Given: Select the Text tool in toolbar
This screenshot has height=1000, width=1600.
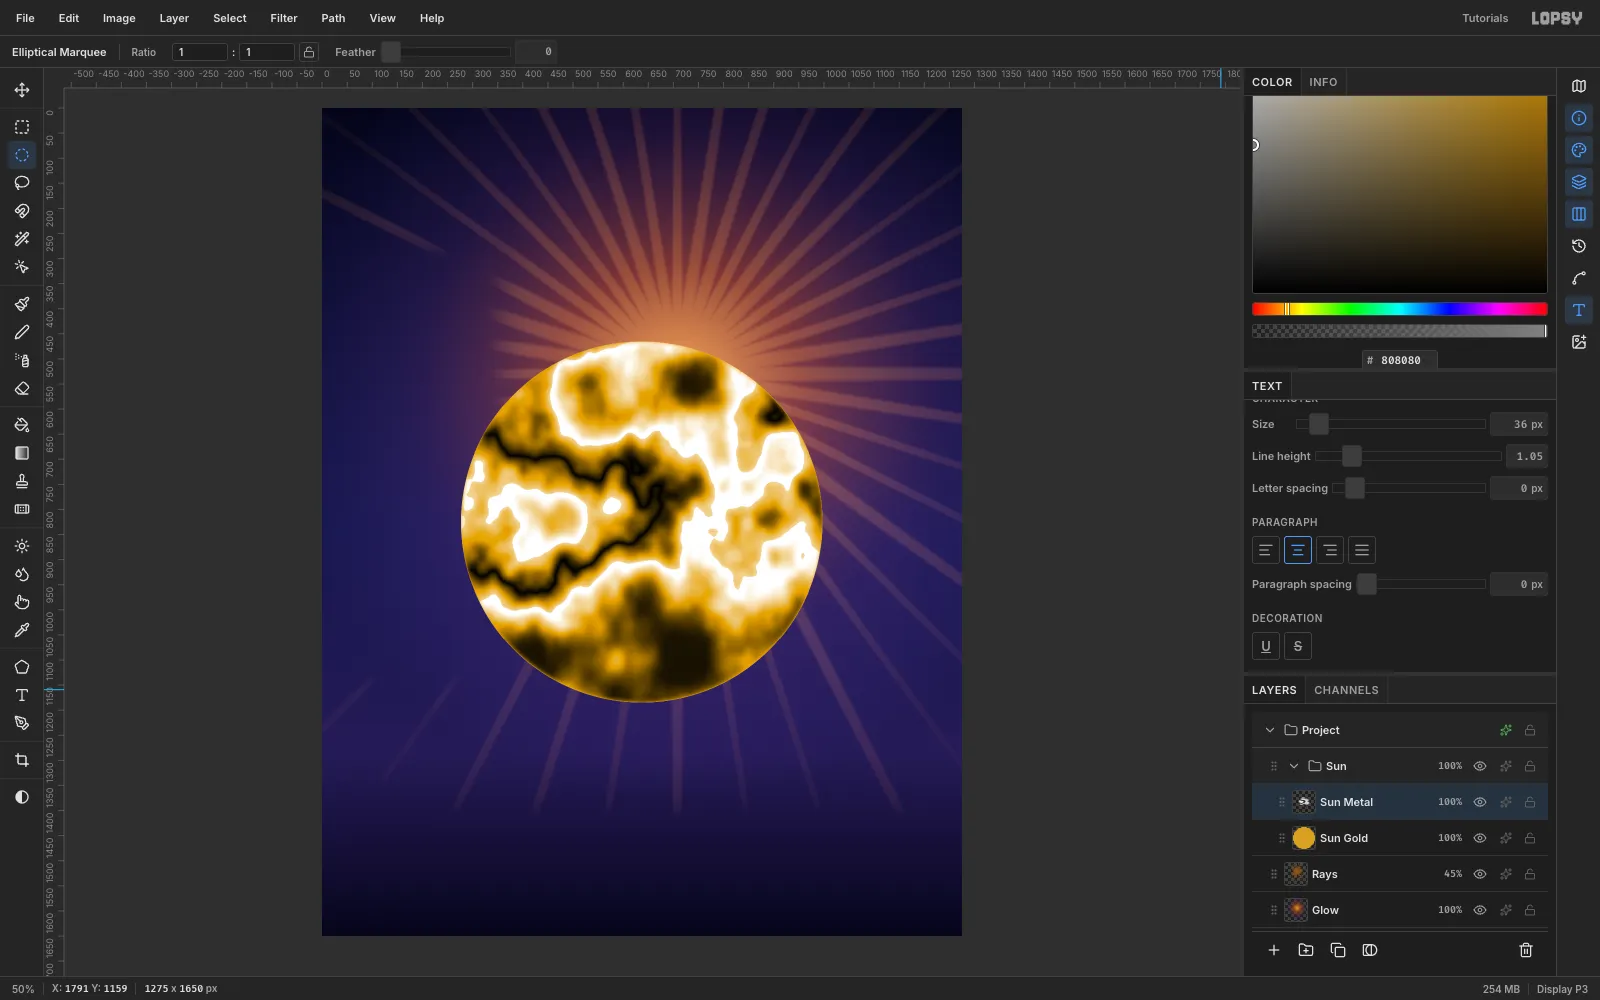Looking at the screenshot, I should point(22,695).
